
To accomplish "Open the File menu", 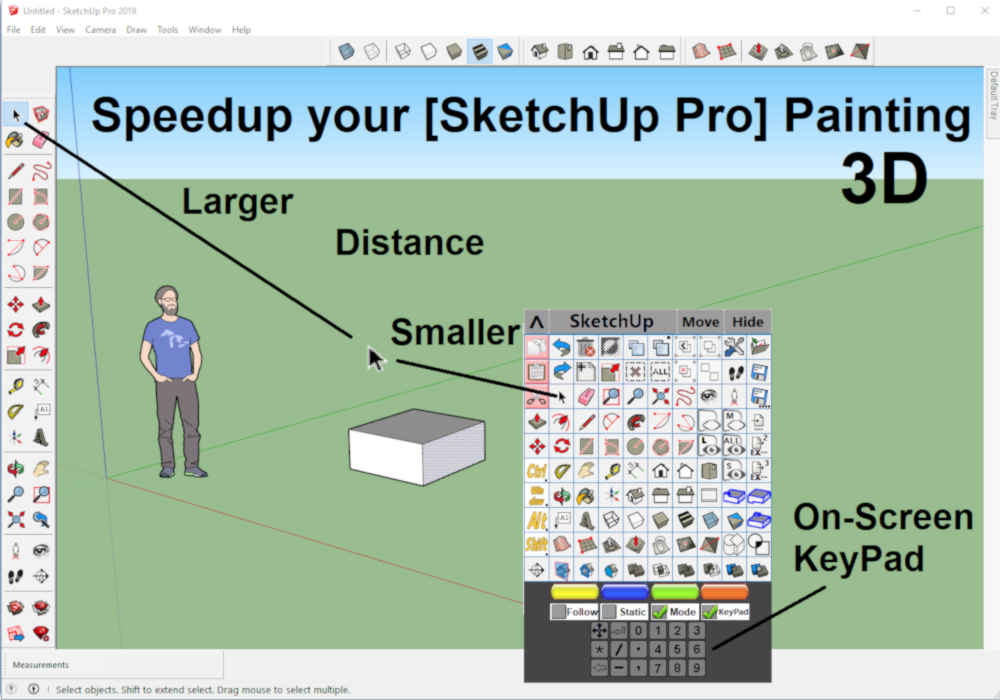I will (x=13, y=29).
